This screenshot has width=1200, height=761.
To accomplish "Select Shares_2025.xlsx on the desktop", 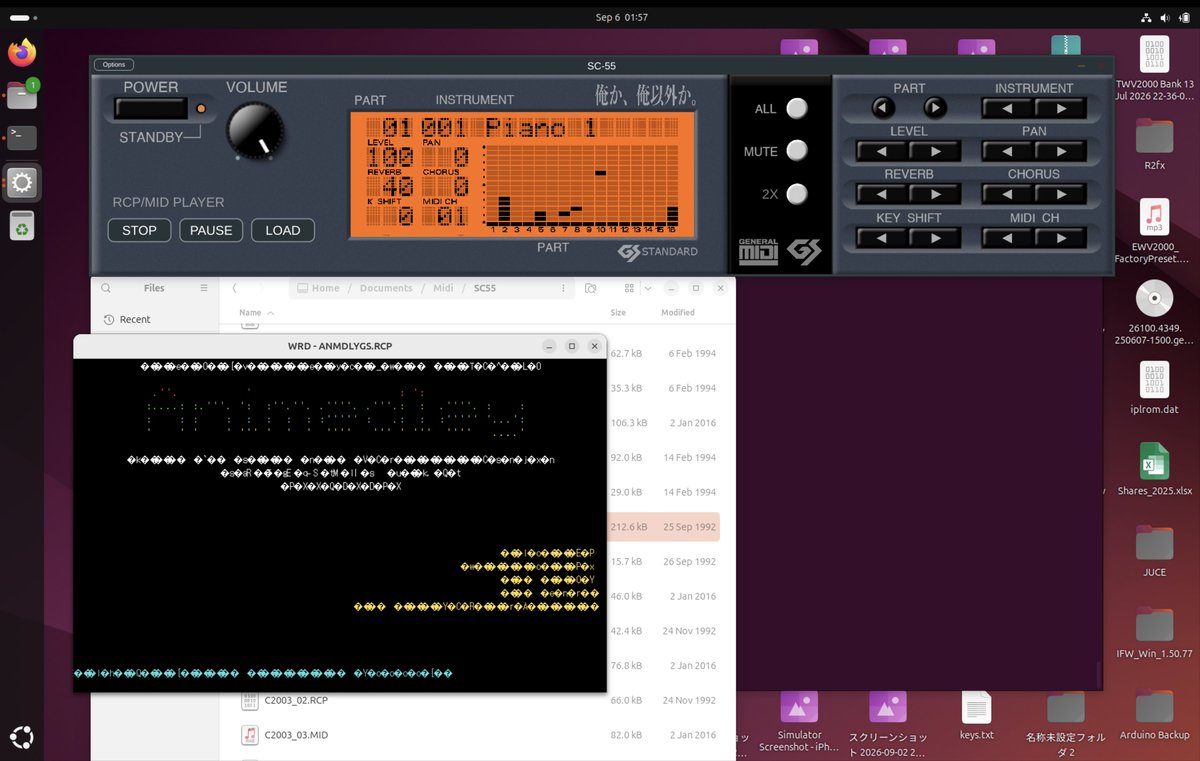I will tap(1155, 469).
